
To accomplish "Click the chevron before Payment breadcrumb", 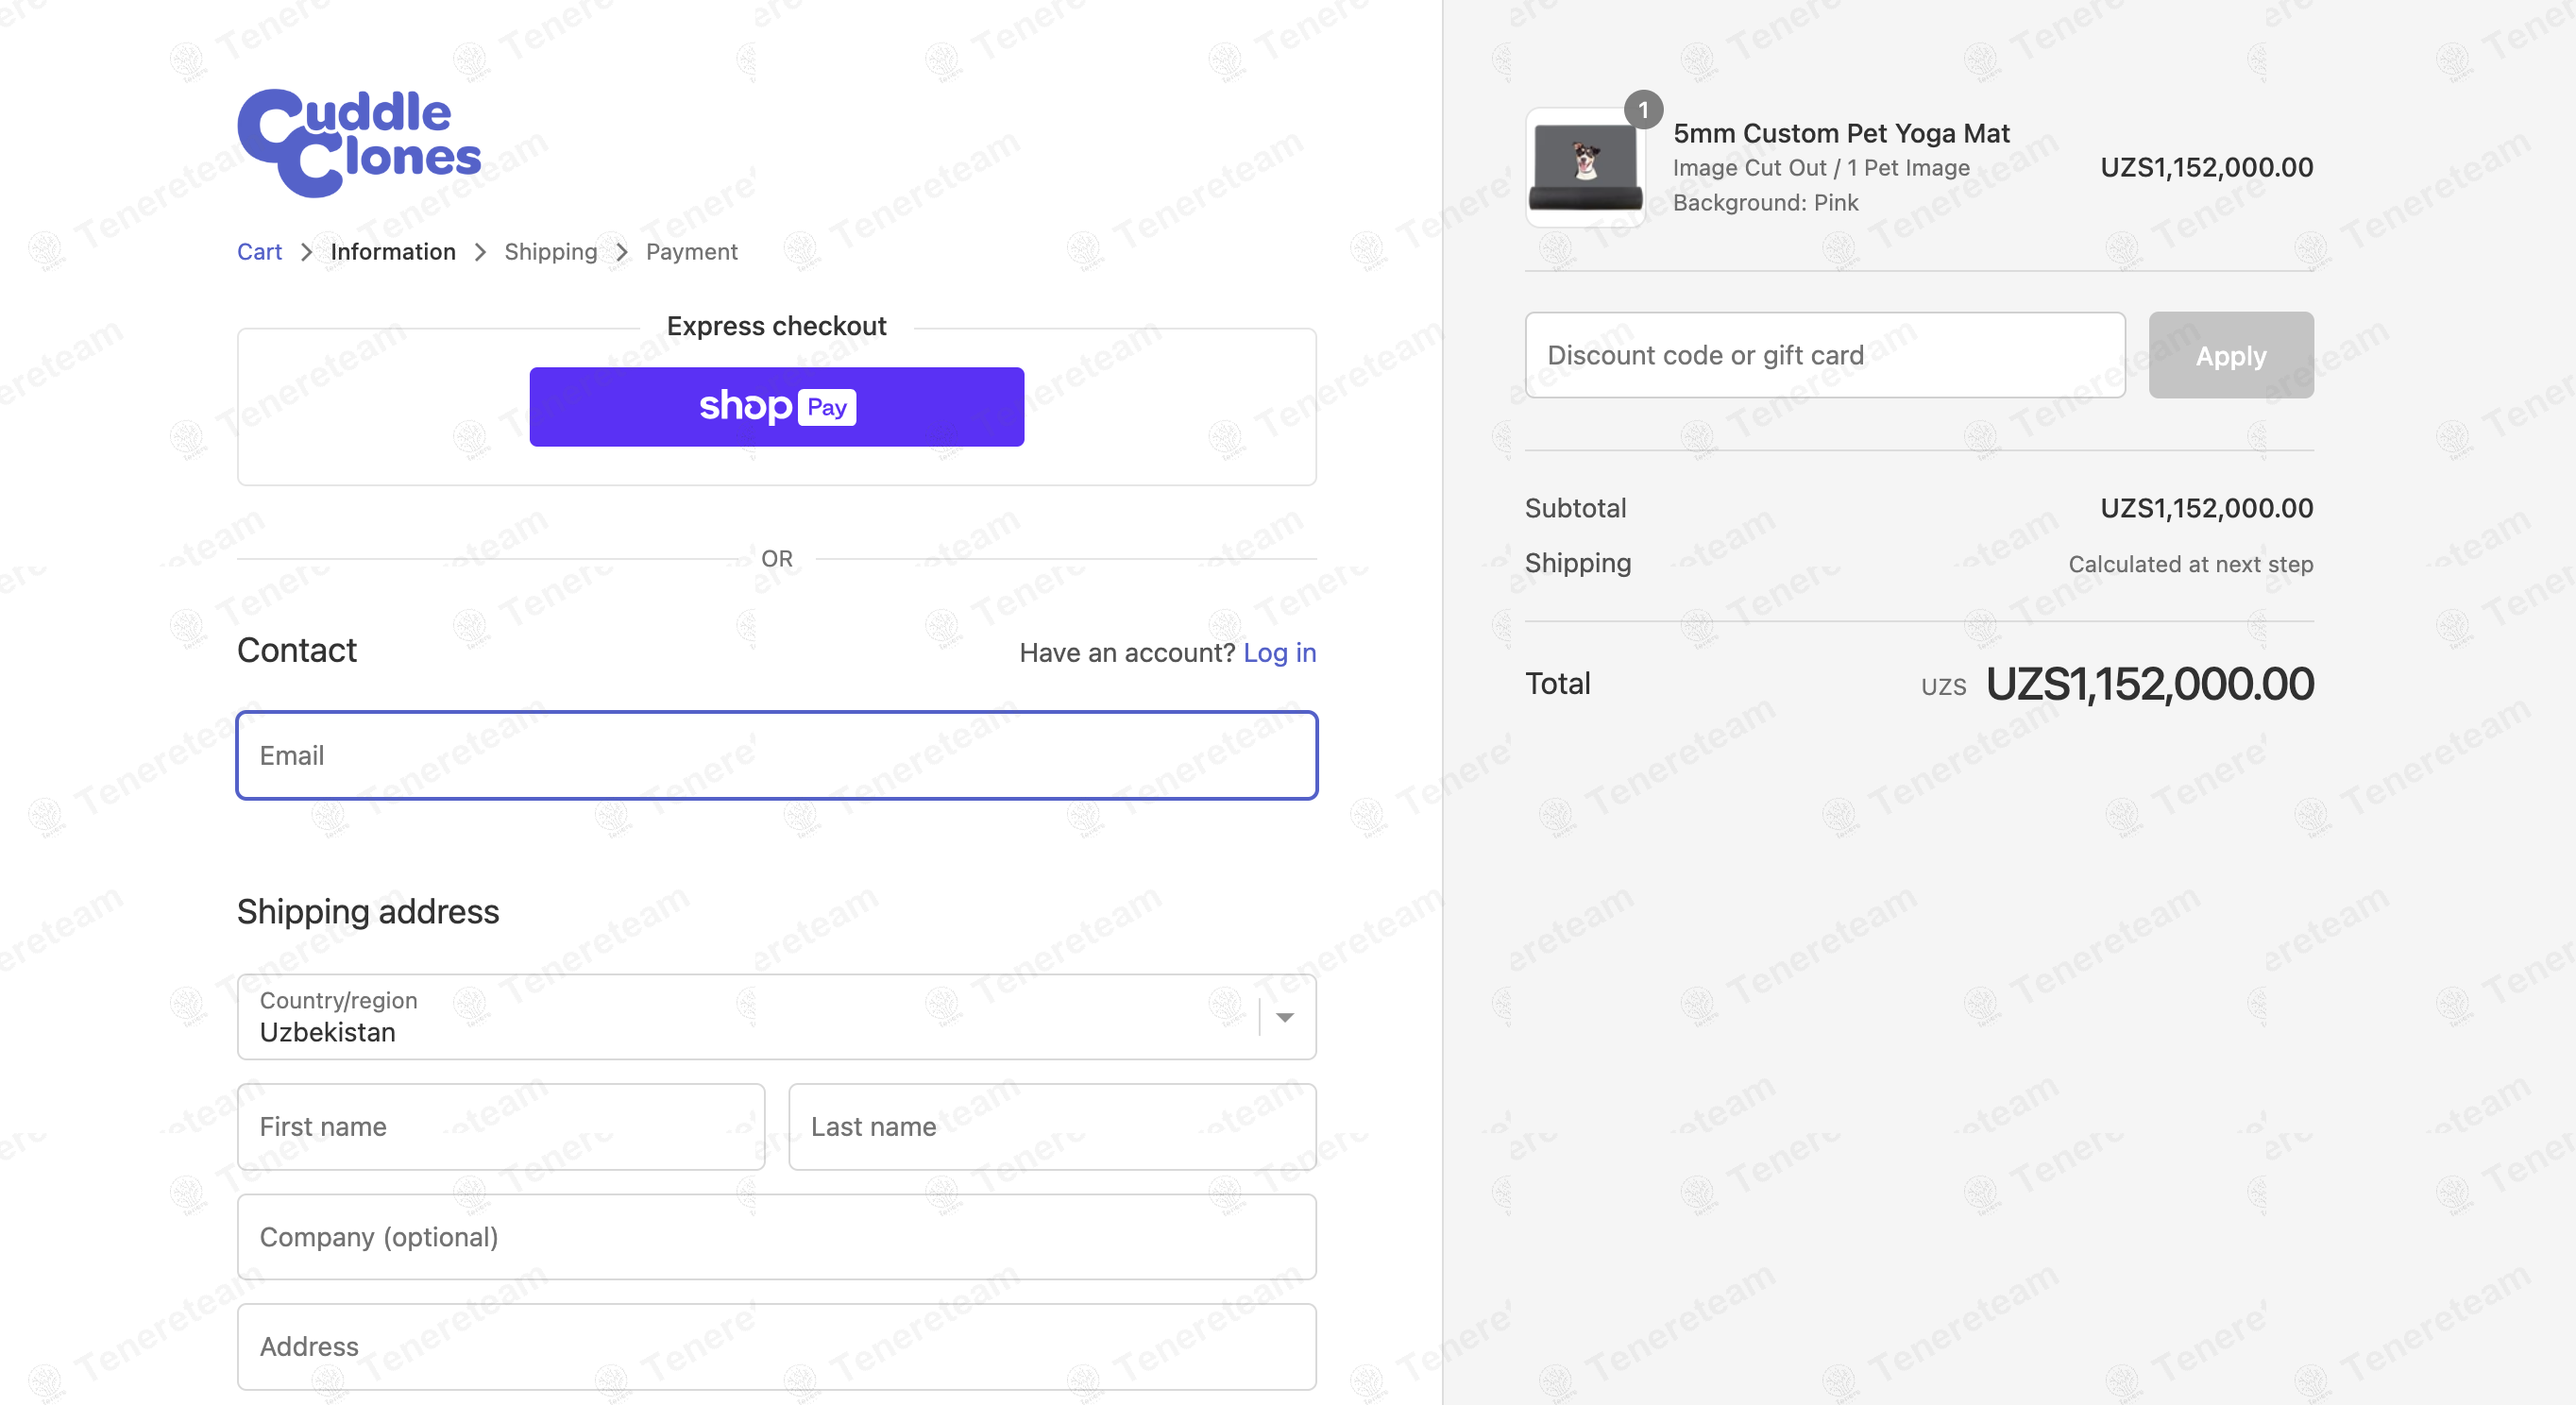I will click(622, 252).
